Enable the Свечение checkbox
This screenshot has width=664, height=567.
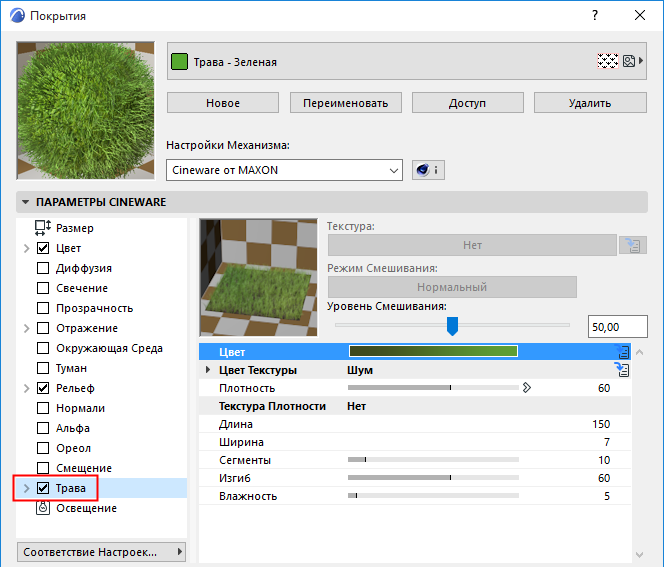point(43,288)
